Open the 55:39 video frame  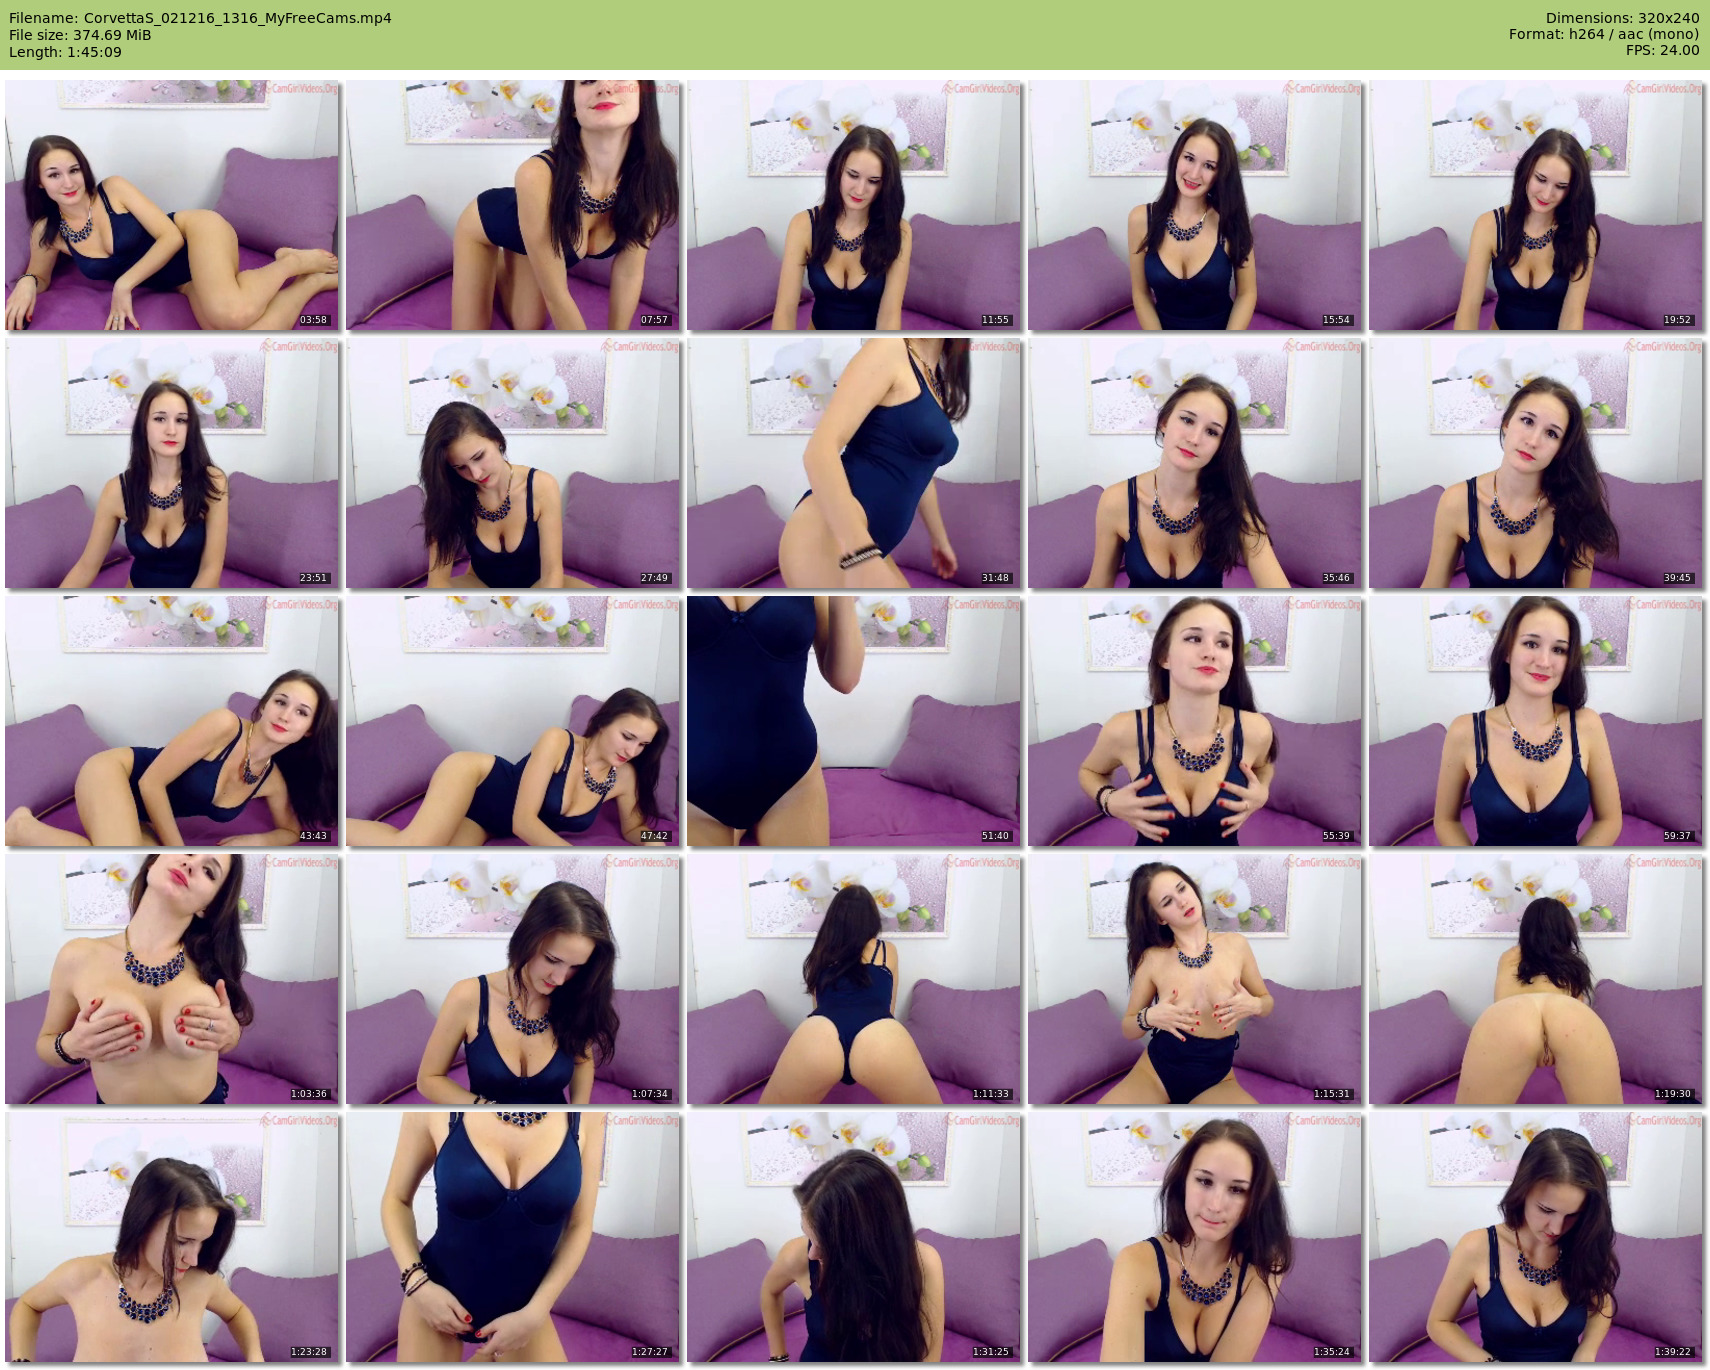tap(1195, 721)
